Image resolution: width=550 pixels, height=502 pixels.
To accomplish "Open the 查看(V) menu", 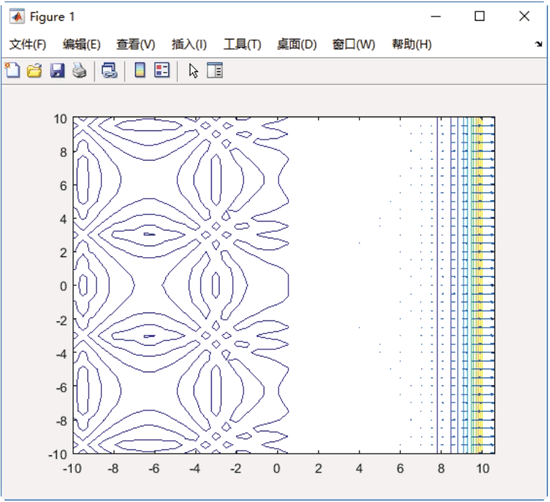I will point(136,45).
